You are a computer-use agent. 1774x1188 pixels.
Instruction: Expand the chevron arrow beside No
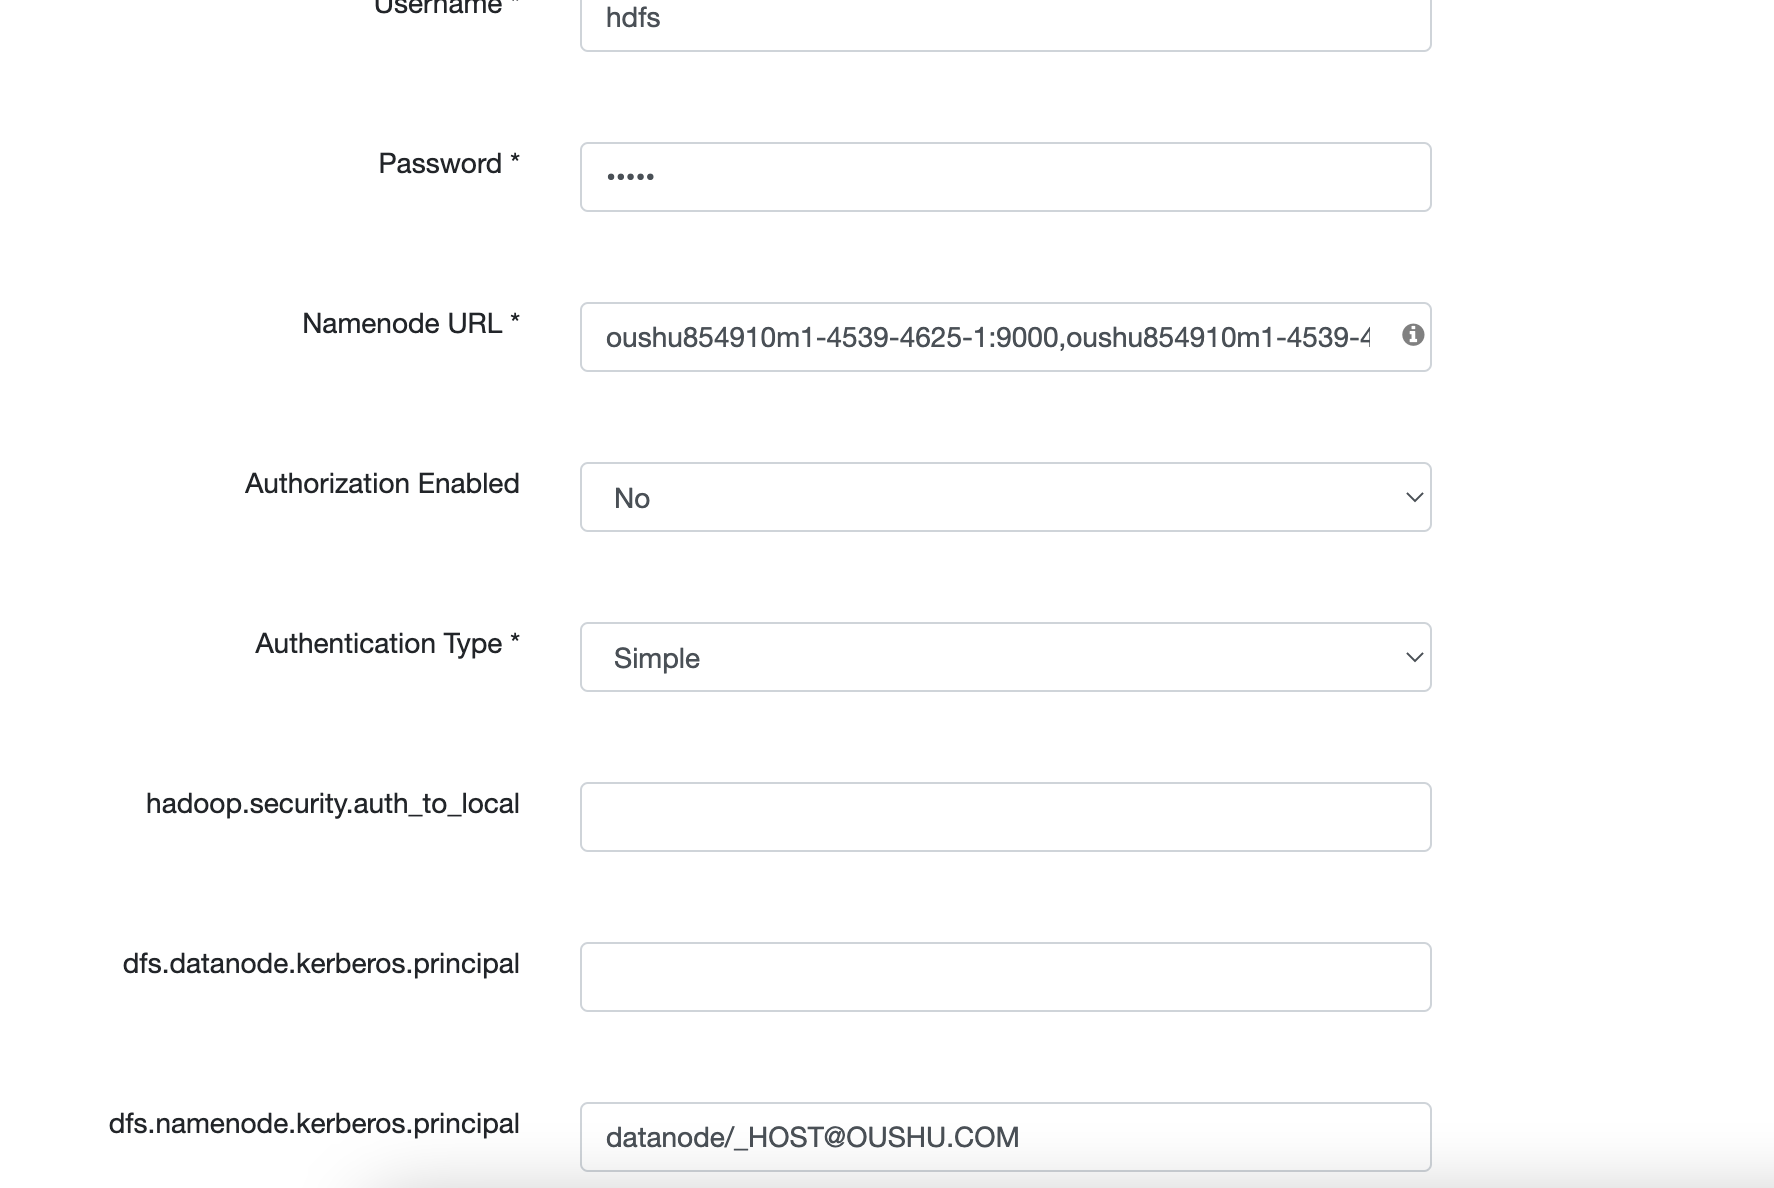point(1414,497)
